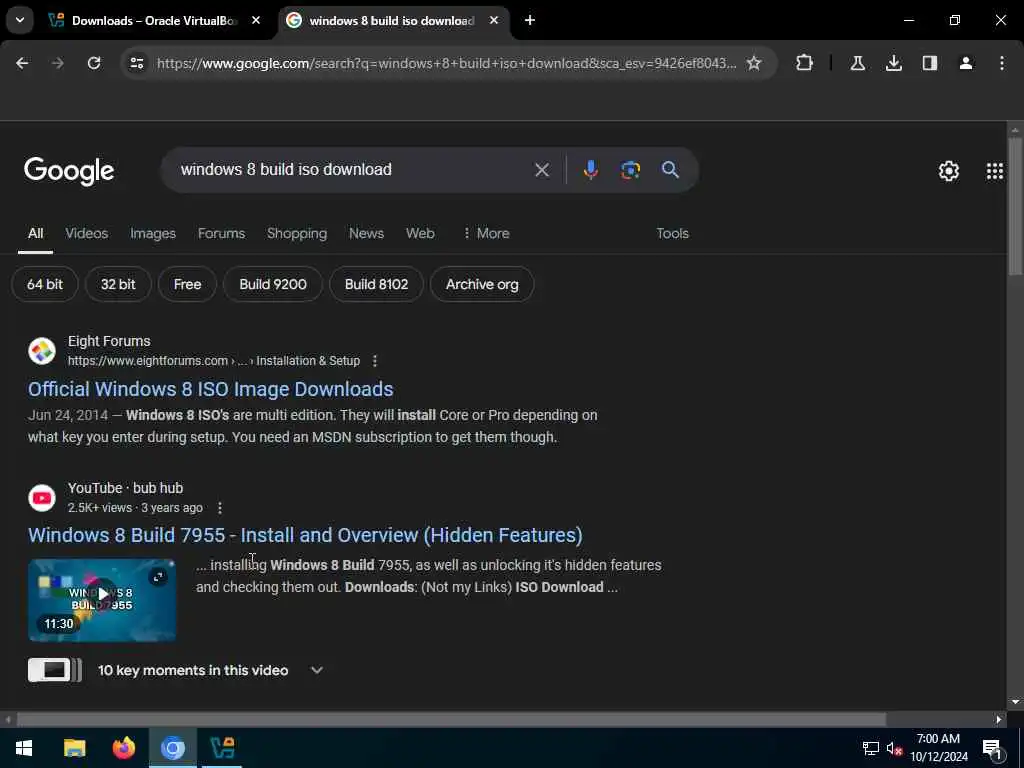Viewport: 1024px width, 768px height.
Task: Go back to the previous page
Action: [22, 63]
